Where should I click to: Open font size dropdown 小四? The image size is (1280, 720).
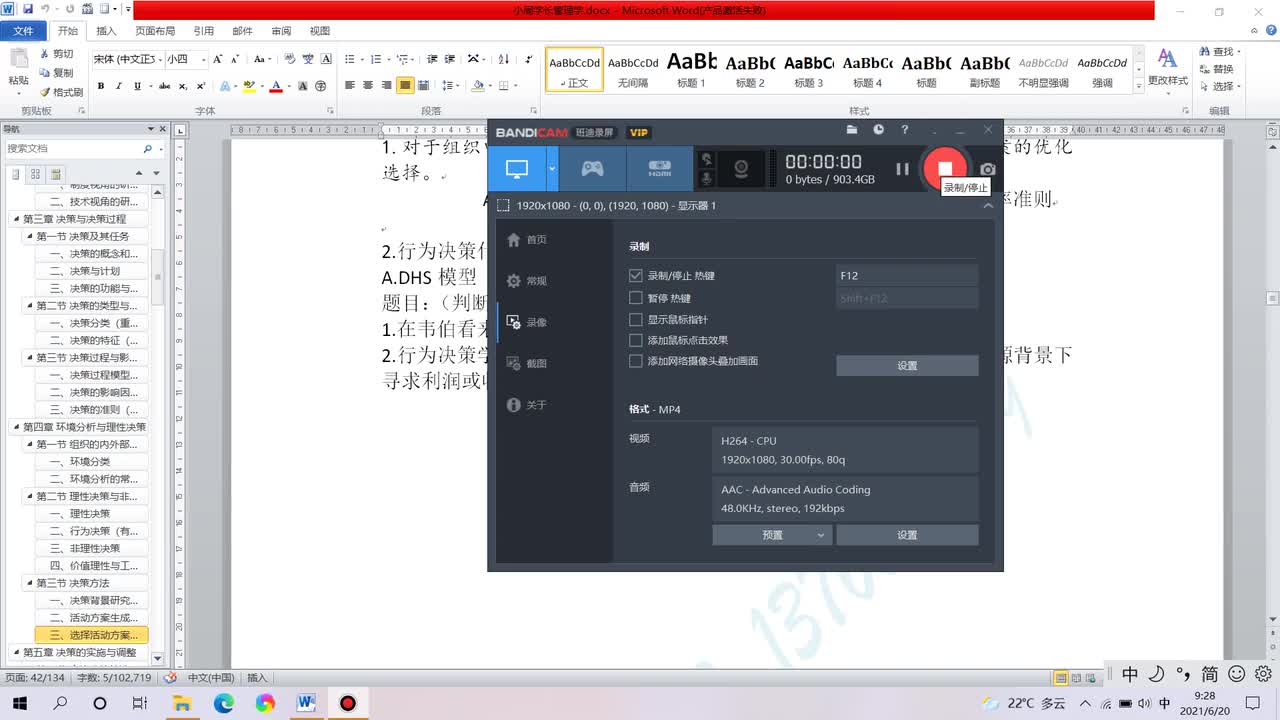tap(203, 60)
